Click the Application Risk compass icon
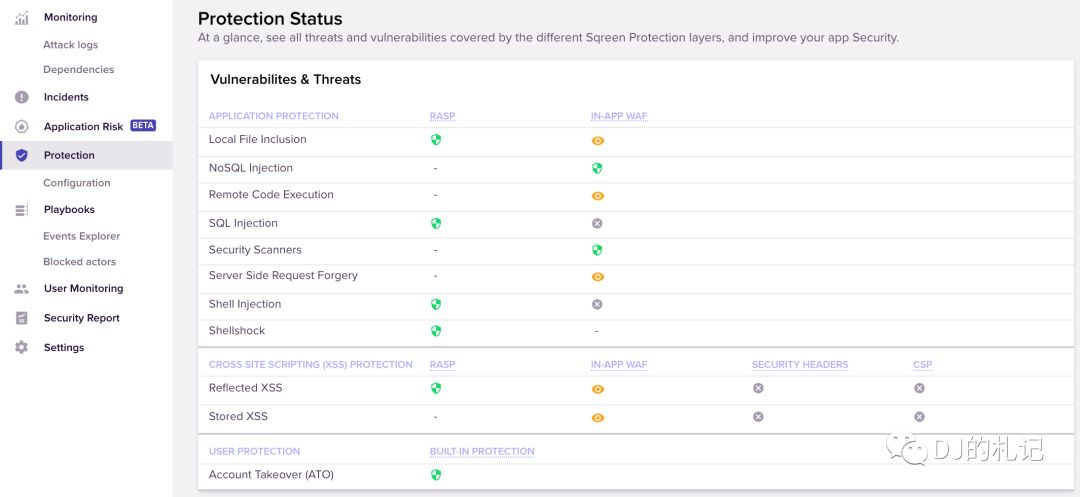 tap(21, 127)
